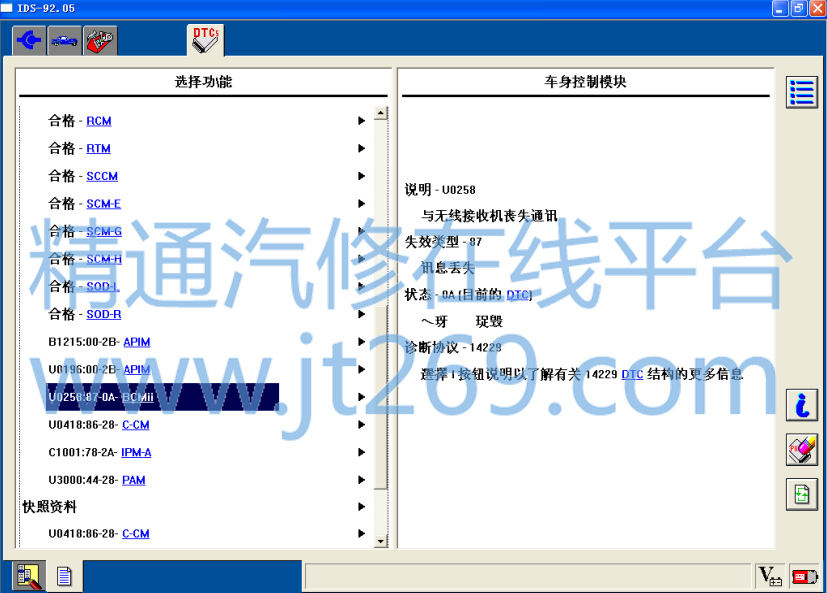Image resolution: width=827 pixels, height=593 pixels.
Task: Click the IPM-A link on C1001:78-2A row
Action: [x=136, y=452]
